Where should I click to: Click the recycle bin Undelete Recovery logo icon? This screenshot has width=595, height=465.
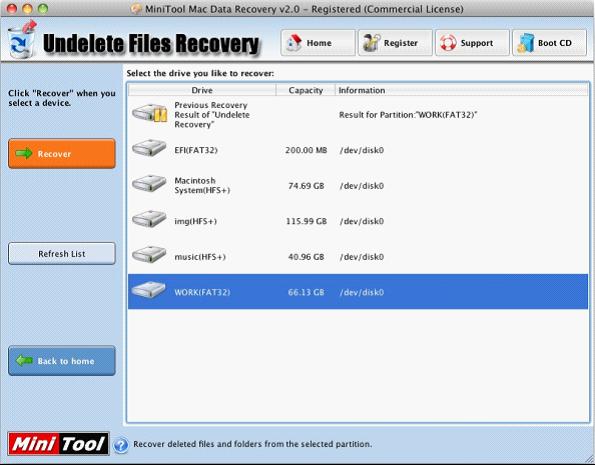click(x=22, y=40)
